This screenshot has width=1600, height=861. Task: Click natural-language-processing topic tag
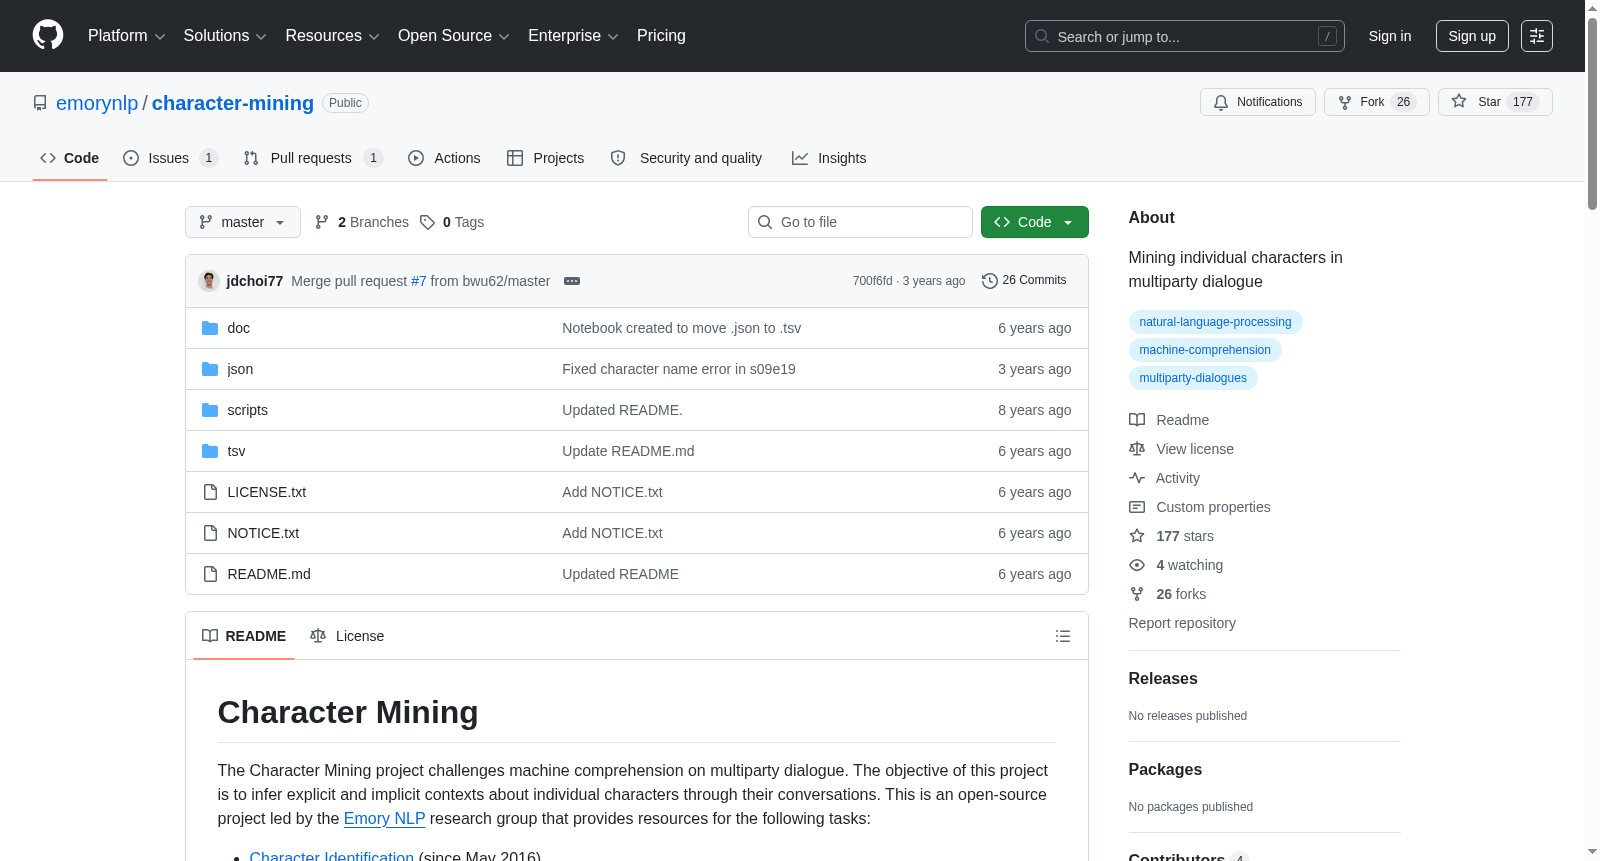(1215, 322)
